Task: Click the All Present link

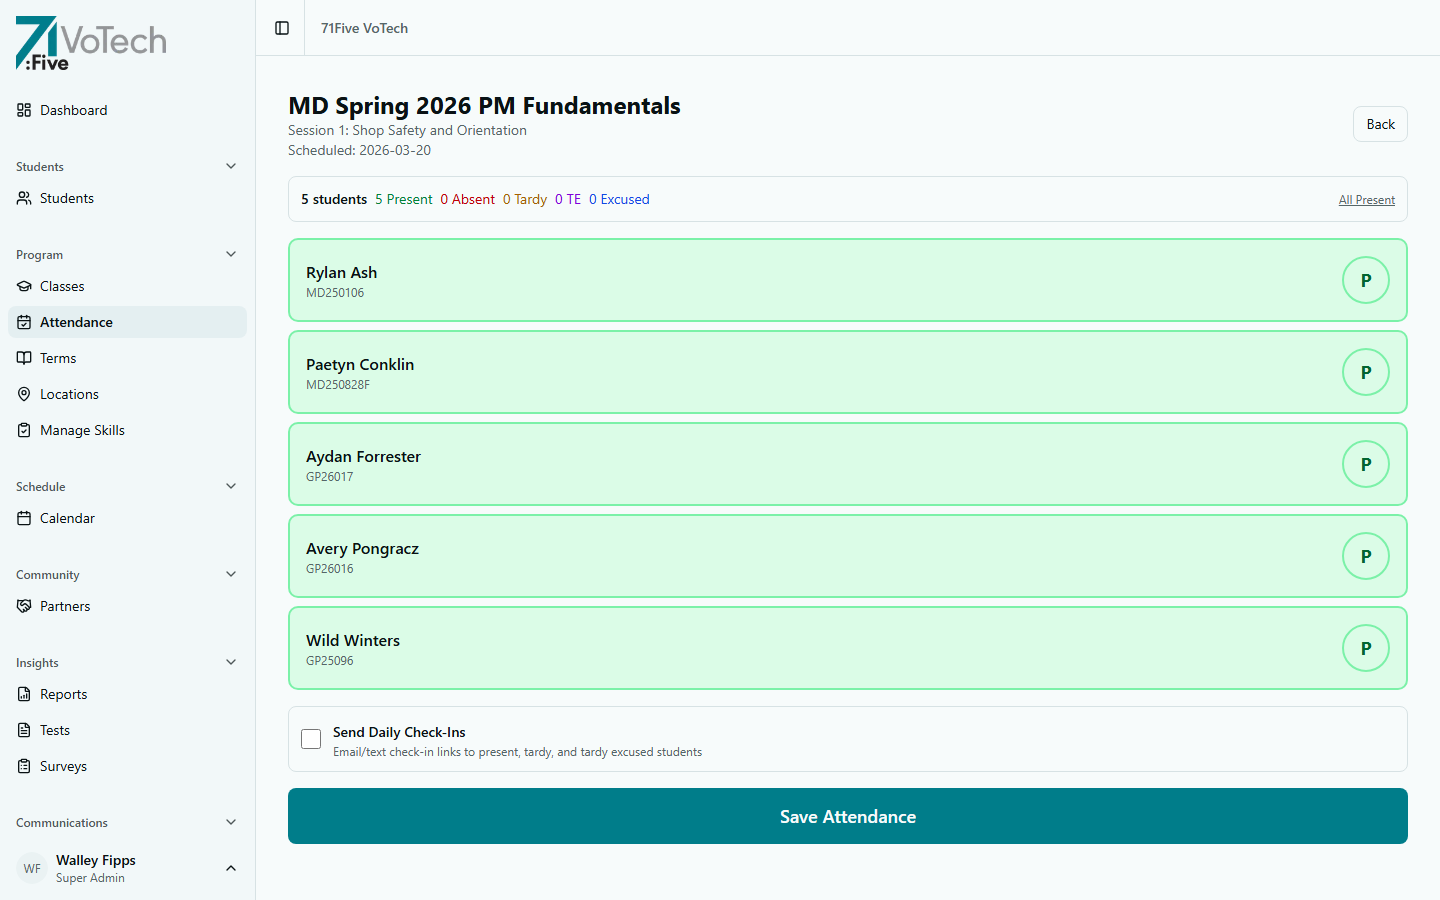Action: [1366, 200]
